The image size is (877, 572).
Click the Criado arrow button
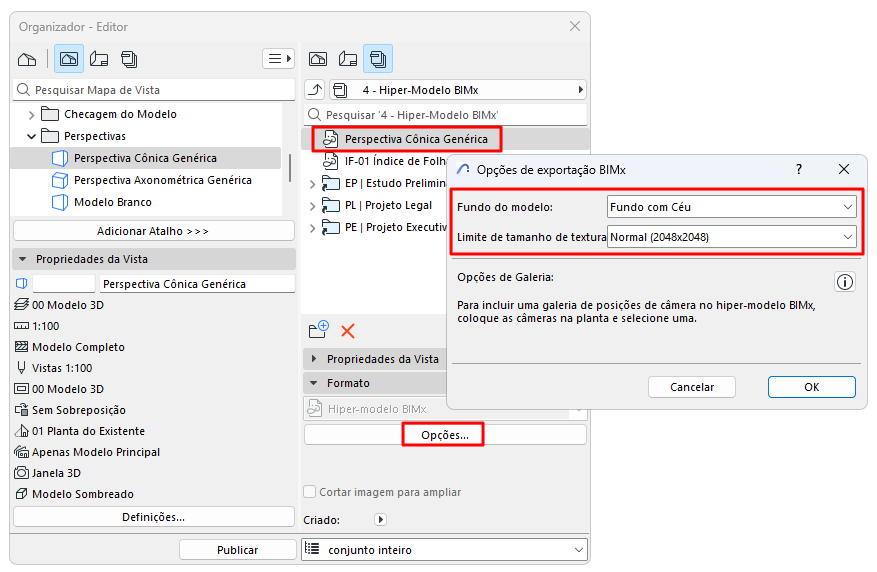pos(381,519)
